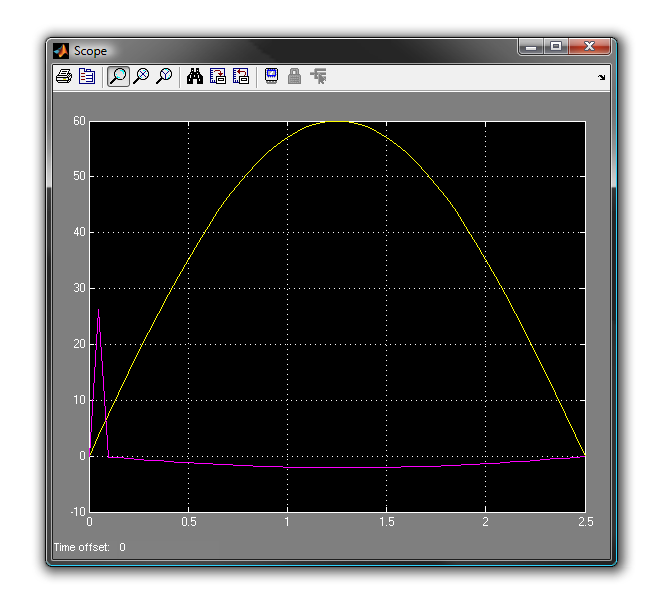Click the Print icon in the toolbar
The width and height of the screenshot is (654, 594).
(x=63, y=76)
